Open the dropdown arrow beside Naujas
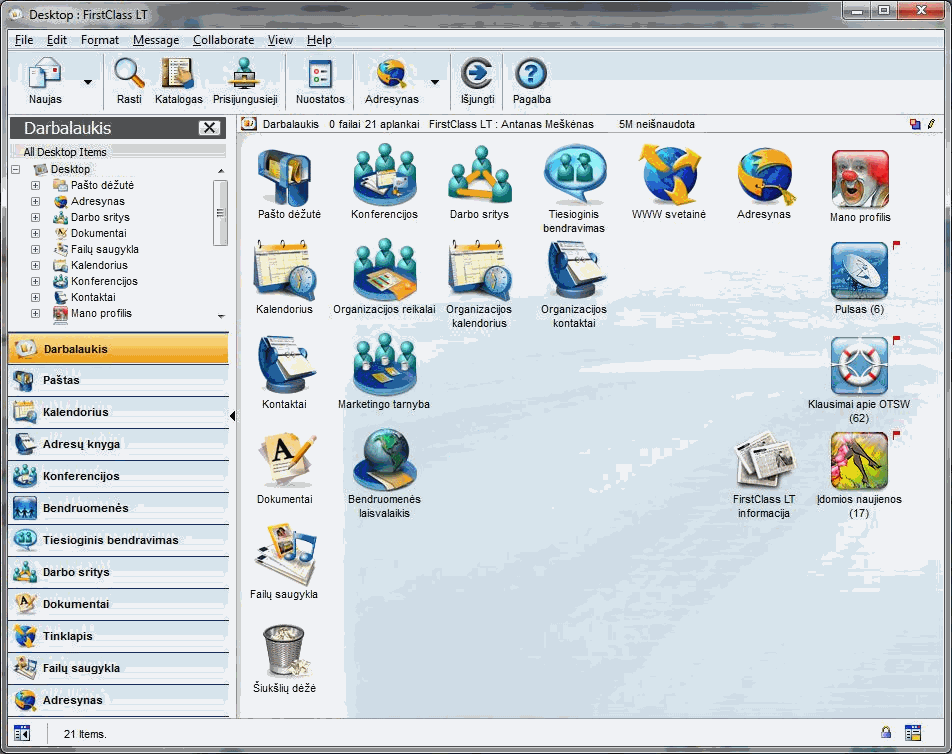The image size is (952, 754). (88, 82)
